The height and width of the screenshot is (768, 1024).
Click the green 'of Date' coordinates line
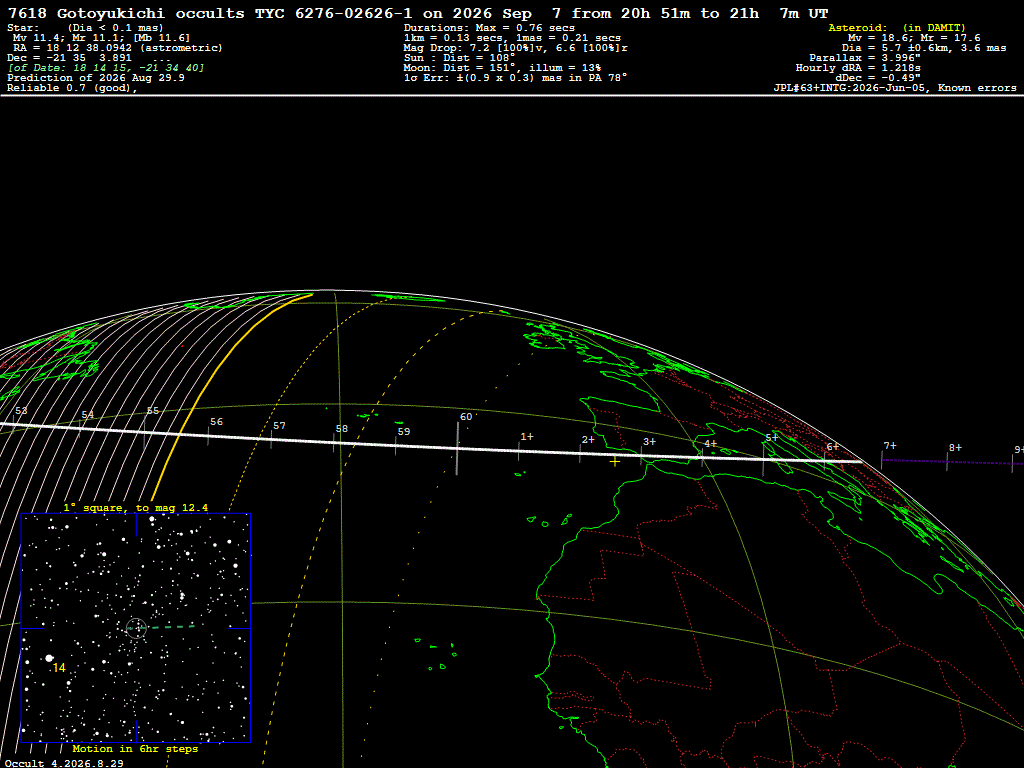tap(106, 68)
